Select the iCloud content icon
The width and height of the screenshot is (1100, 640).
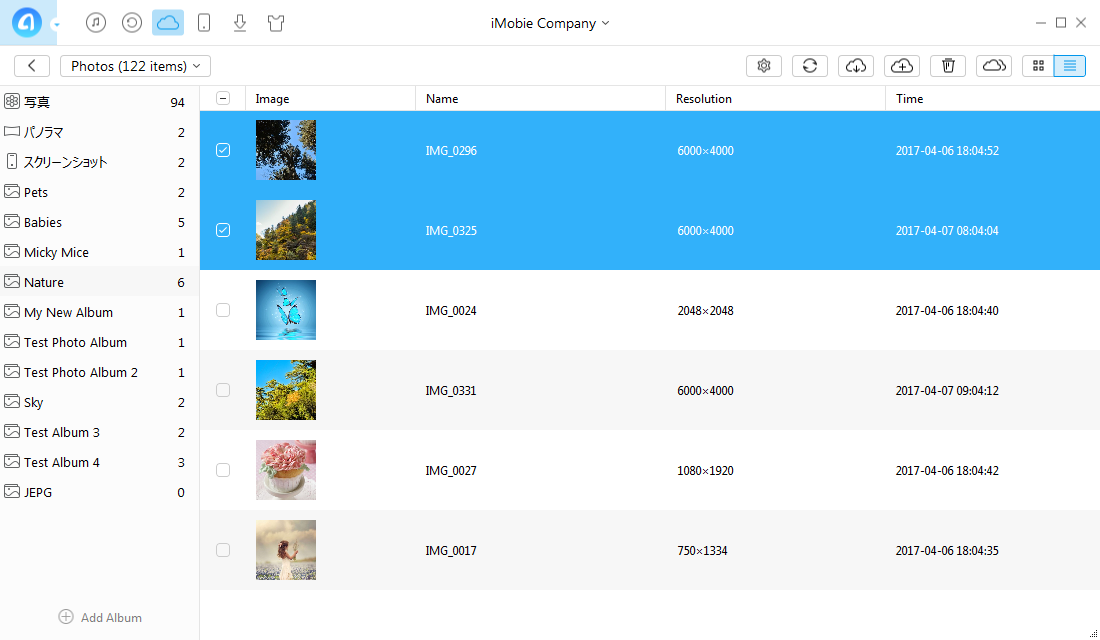(168, 22)
